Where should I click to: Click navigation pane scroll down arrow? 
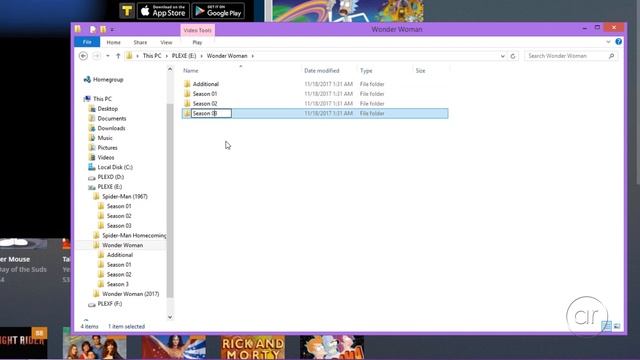(170, 317)
